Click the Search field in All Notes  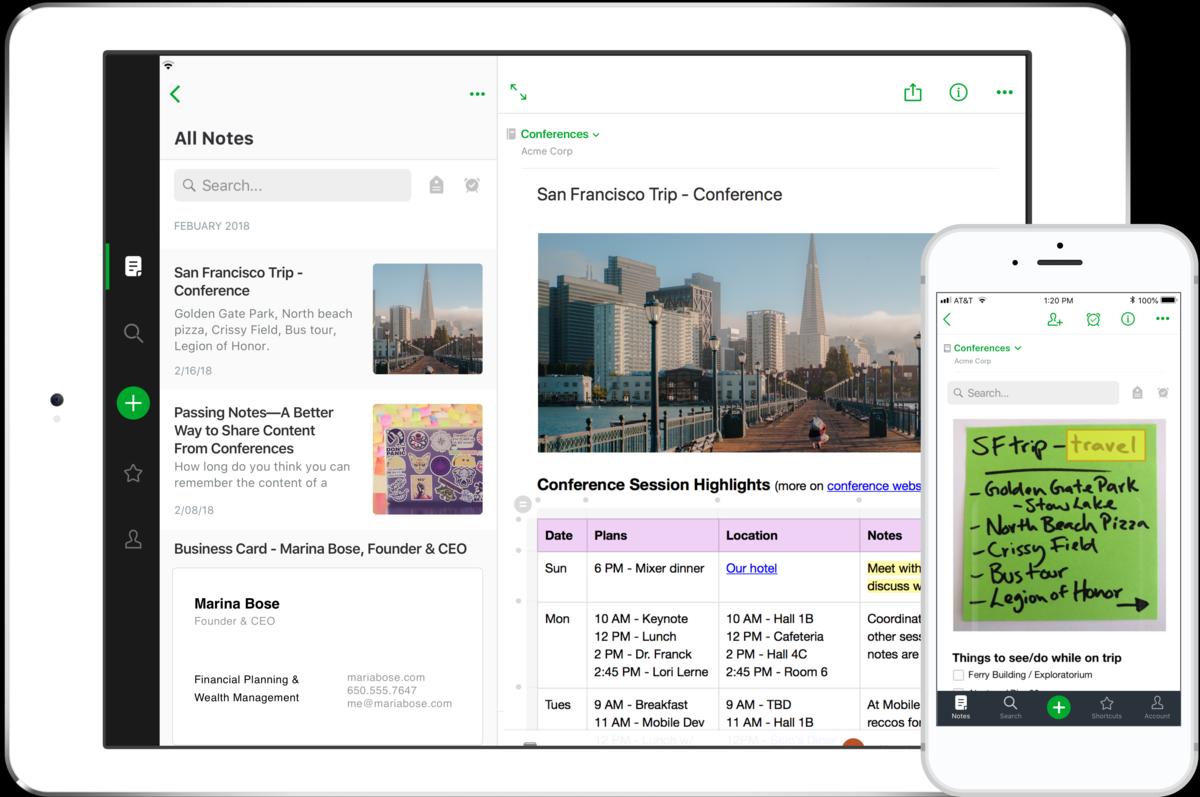pyautogui.click(x=292, y=185)
